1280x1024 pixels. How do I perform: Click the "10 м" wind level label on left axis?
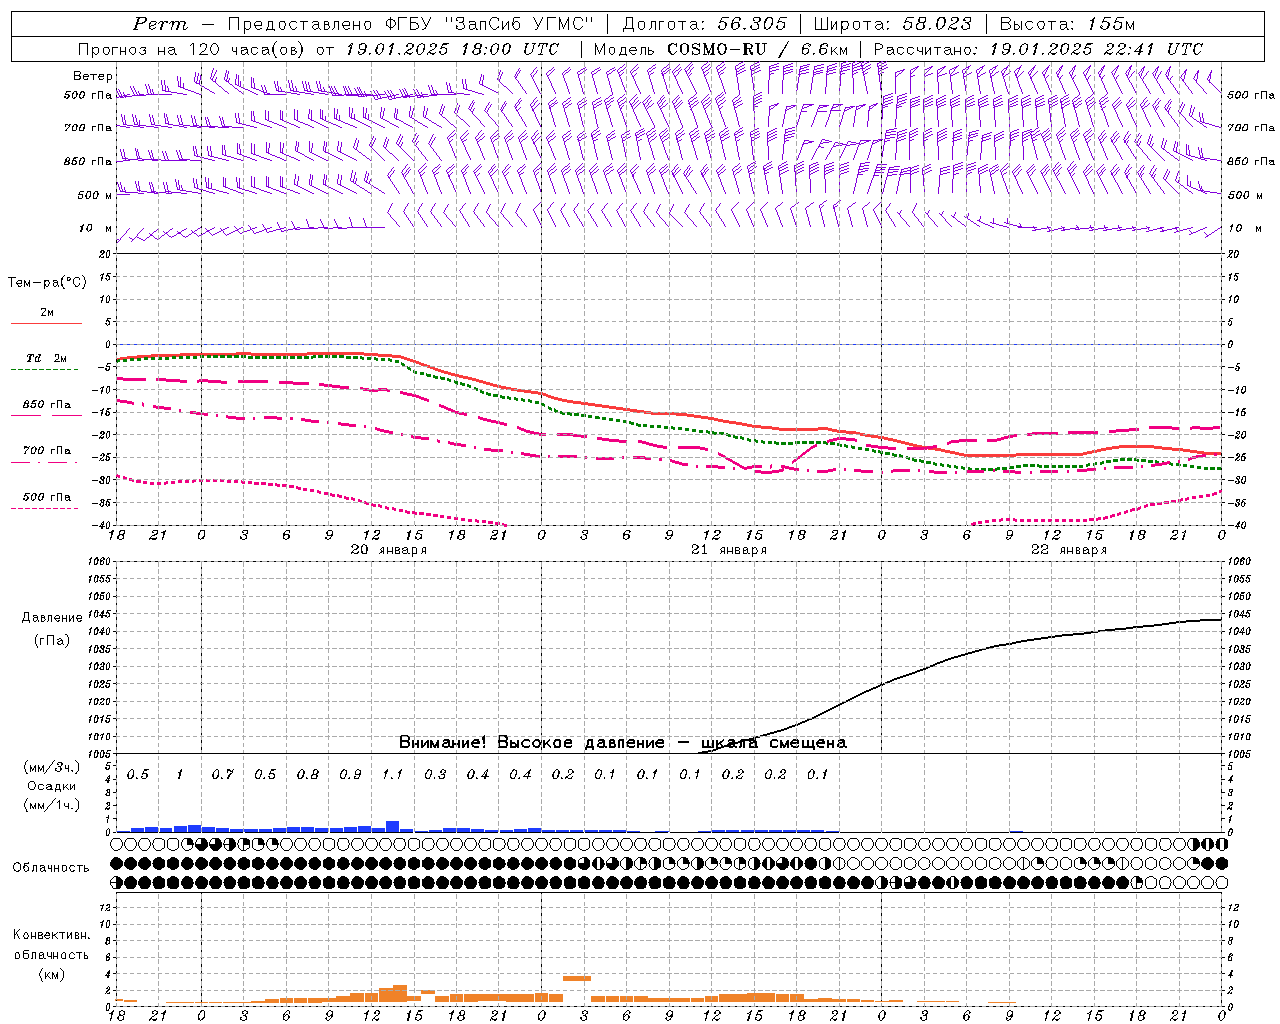[x=96, y=228]
